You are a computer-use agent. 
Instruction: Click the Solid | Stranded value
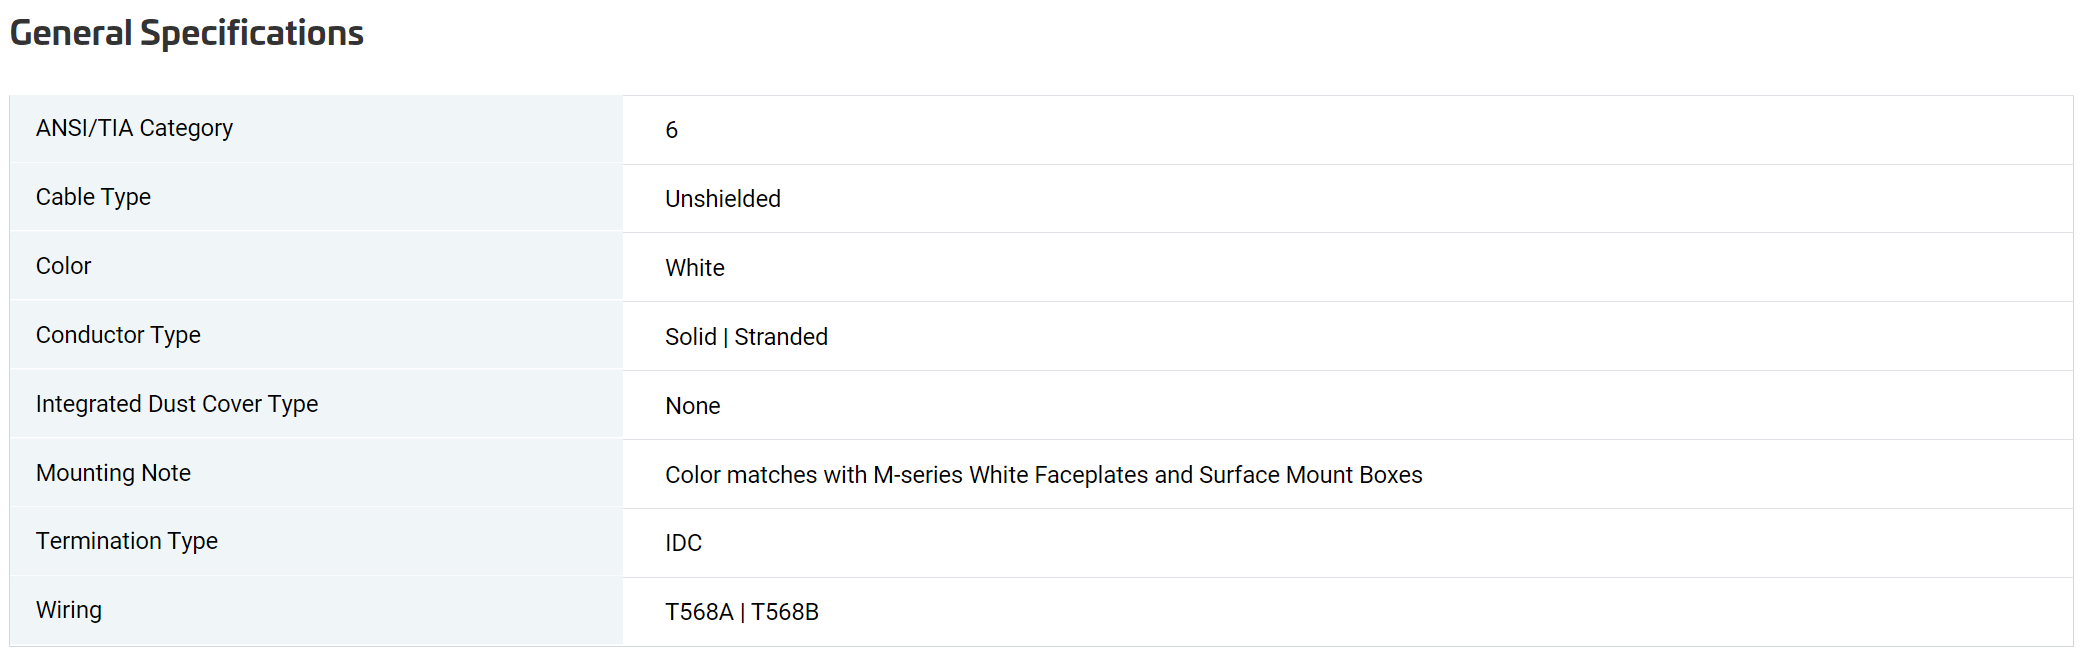tap(746, 337)
